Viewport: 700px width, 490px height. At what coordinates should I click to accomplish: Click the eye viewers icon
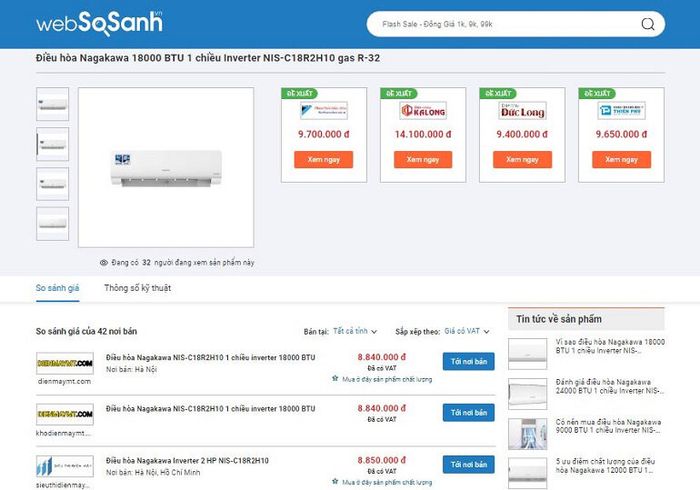104,262
